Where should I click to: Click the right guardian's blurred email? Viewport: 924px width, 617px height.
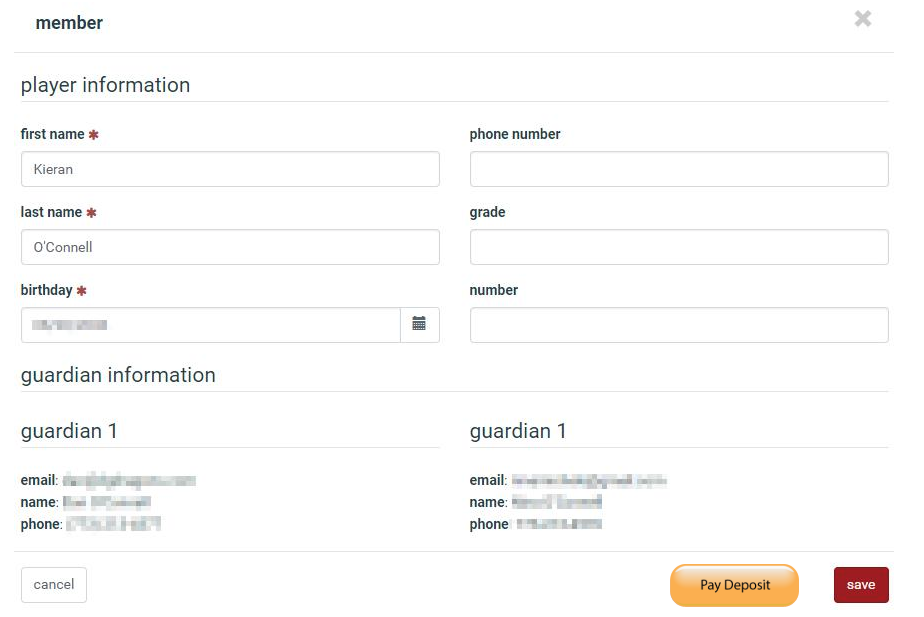(x=589, y=481)
